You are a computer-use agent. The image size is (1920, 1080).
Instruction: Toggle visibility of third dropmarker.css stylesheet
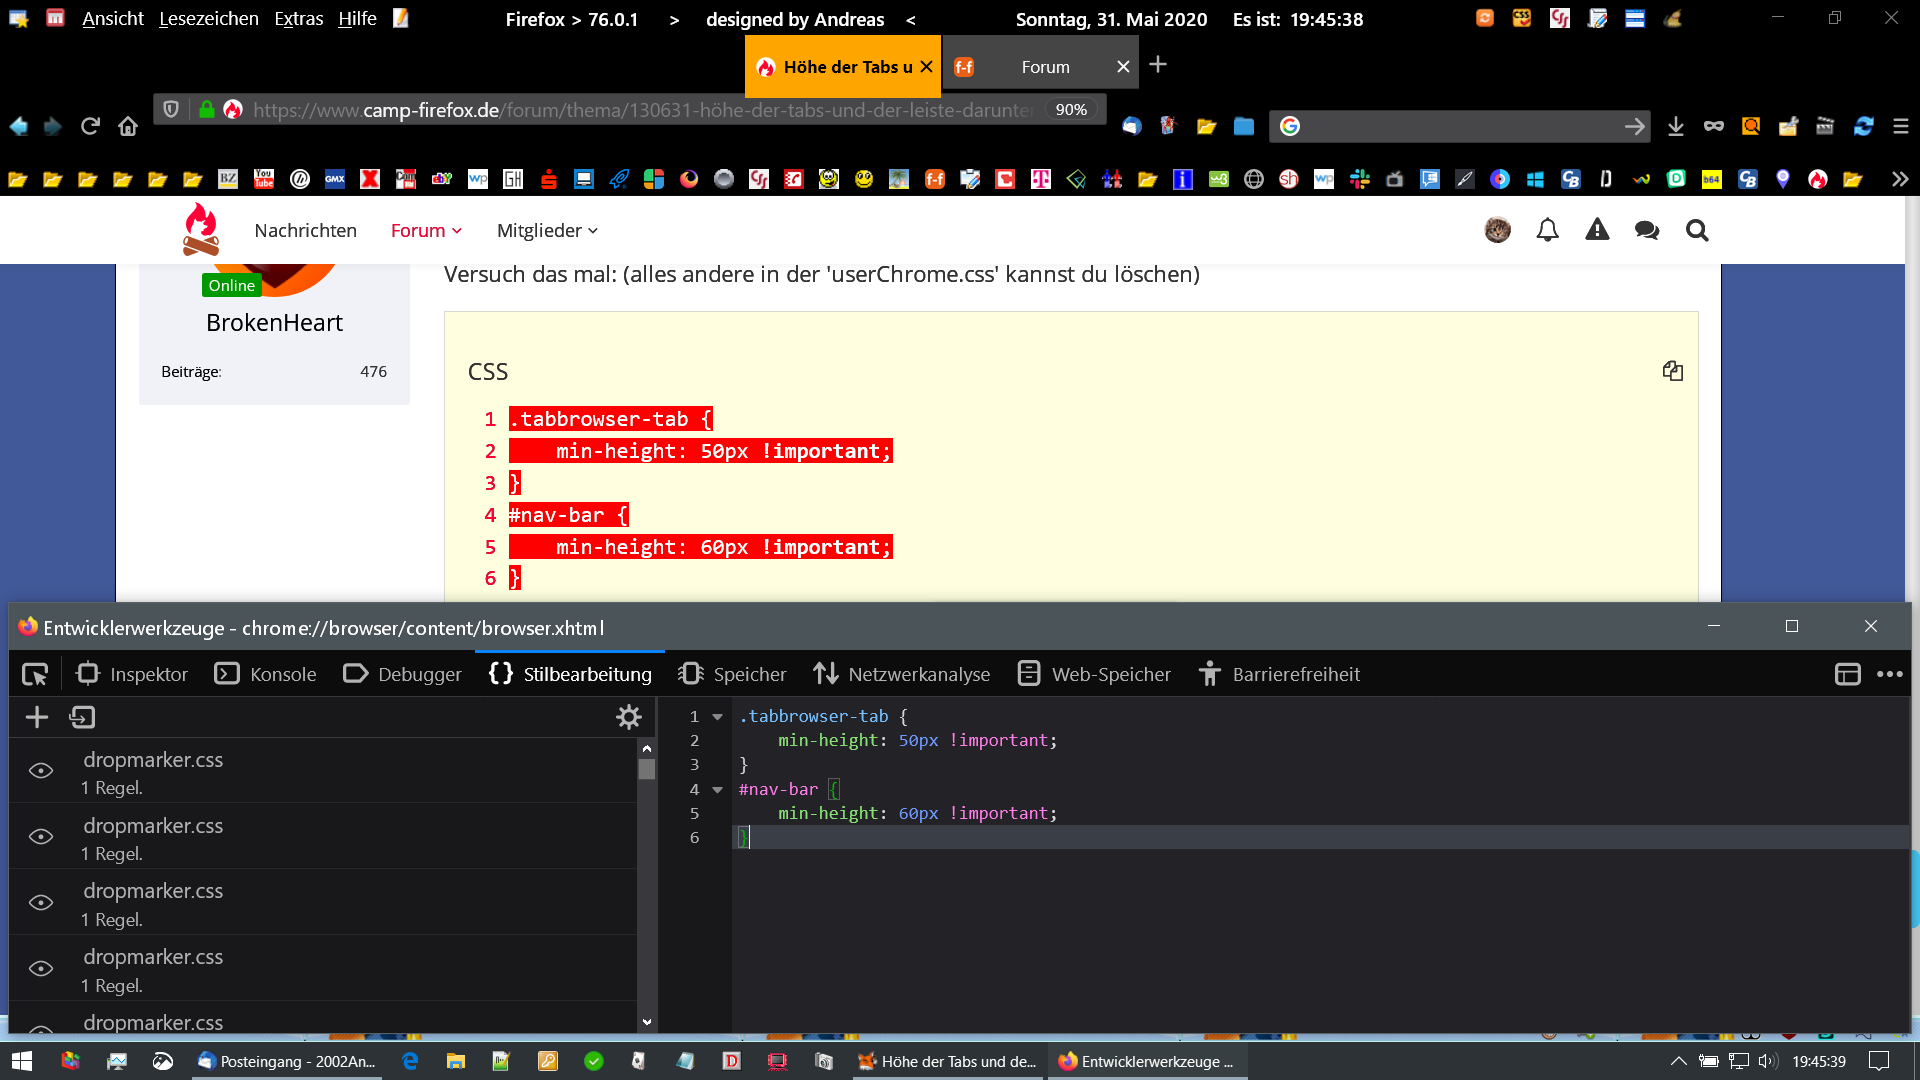(x=41, y=903)
